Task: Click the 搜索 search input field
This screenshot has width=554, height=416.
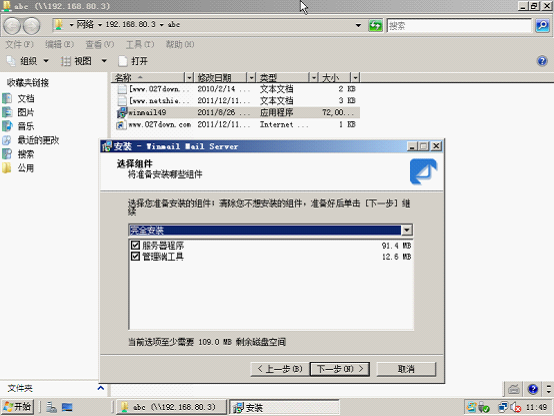Action: (459, 25)
